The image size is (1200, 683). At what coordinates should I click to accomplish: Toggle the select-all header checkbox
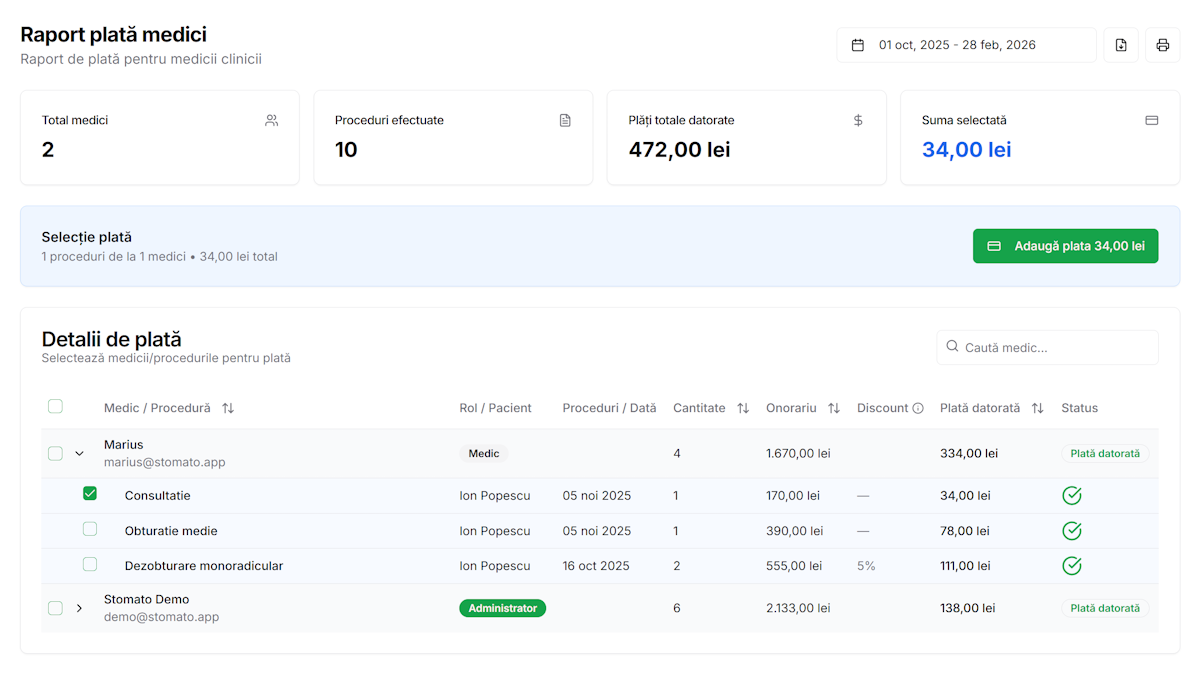pos(56,406)
